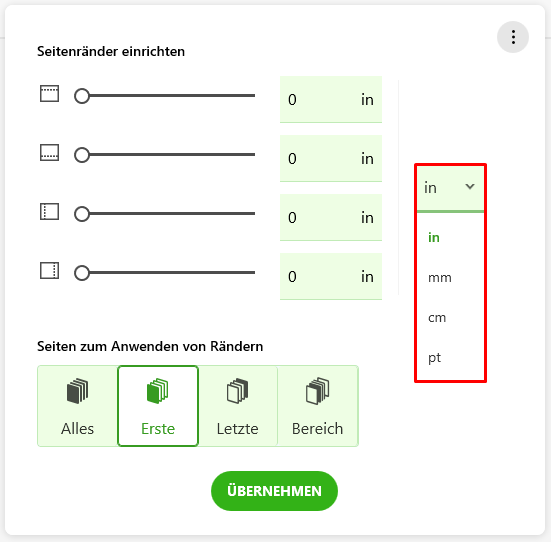
Task: Click the left margin value field
Action: click(331, 218)
